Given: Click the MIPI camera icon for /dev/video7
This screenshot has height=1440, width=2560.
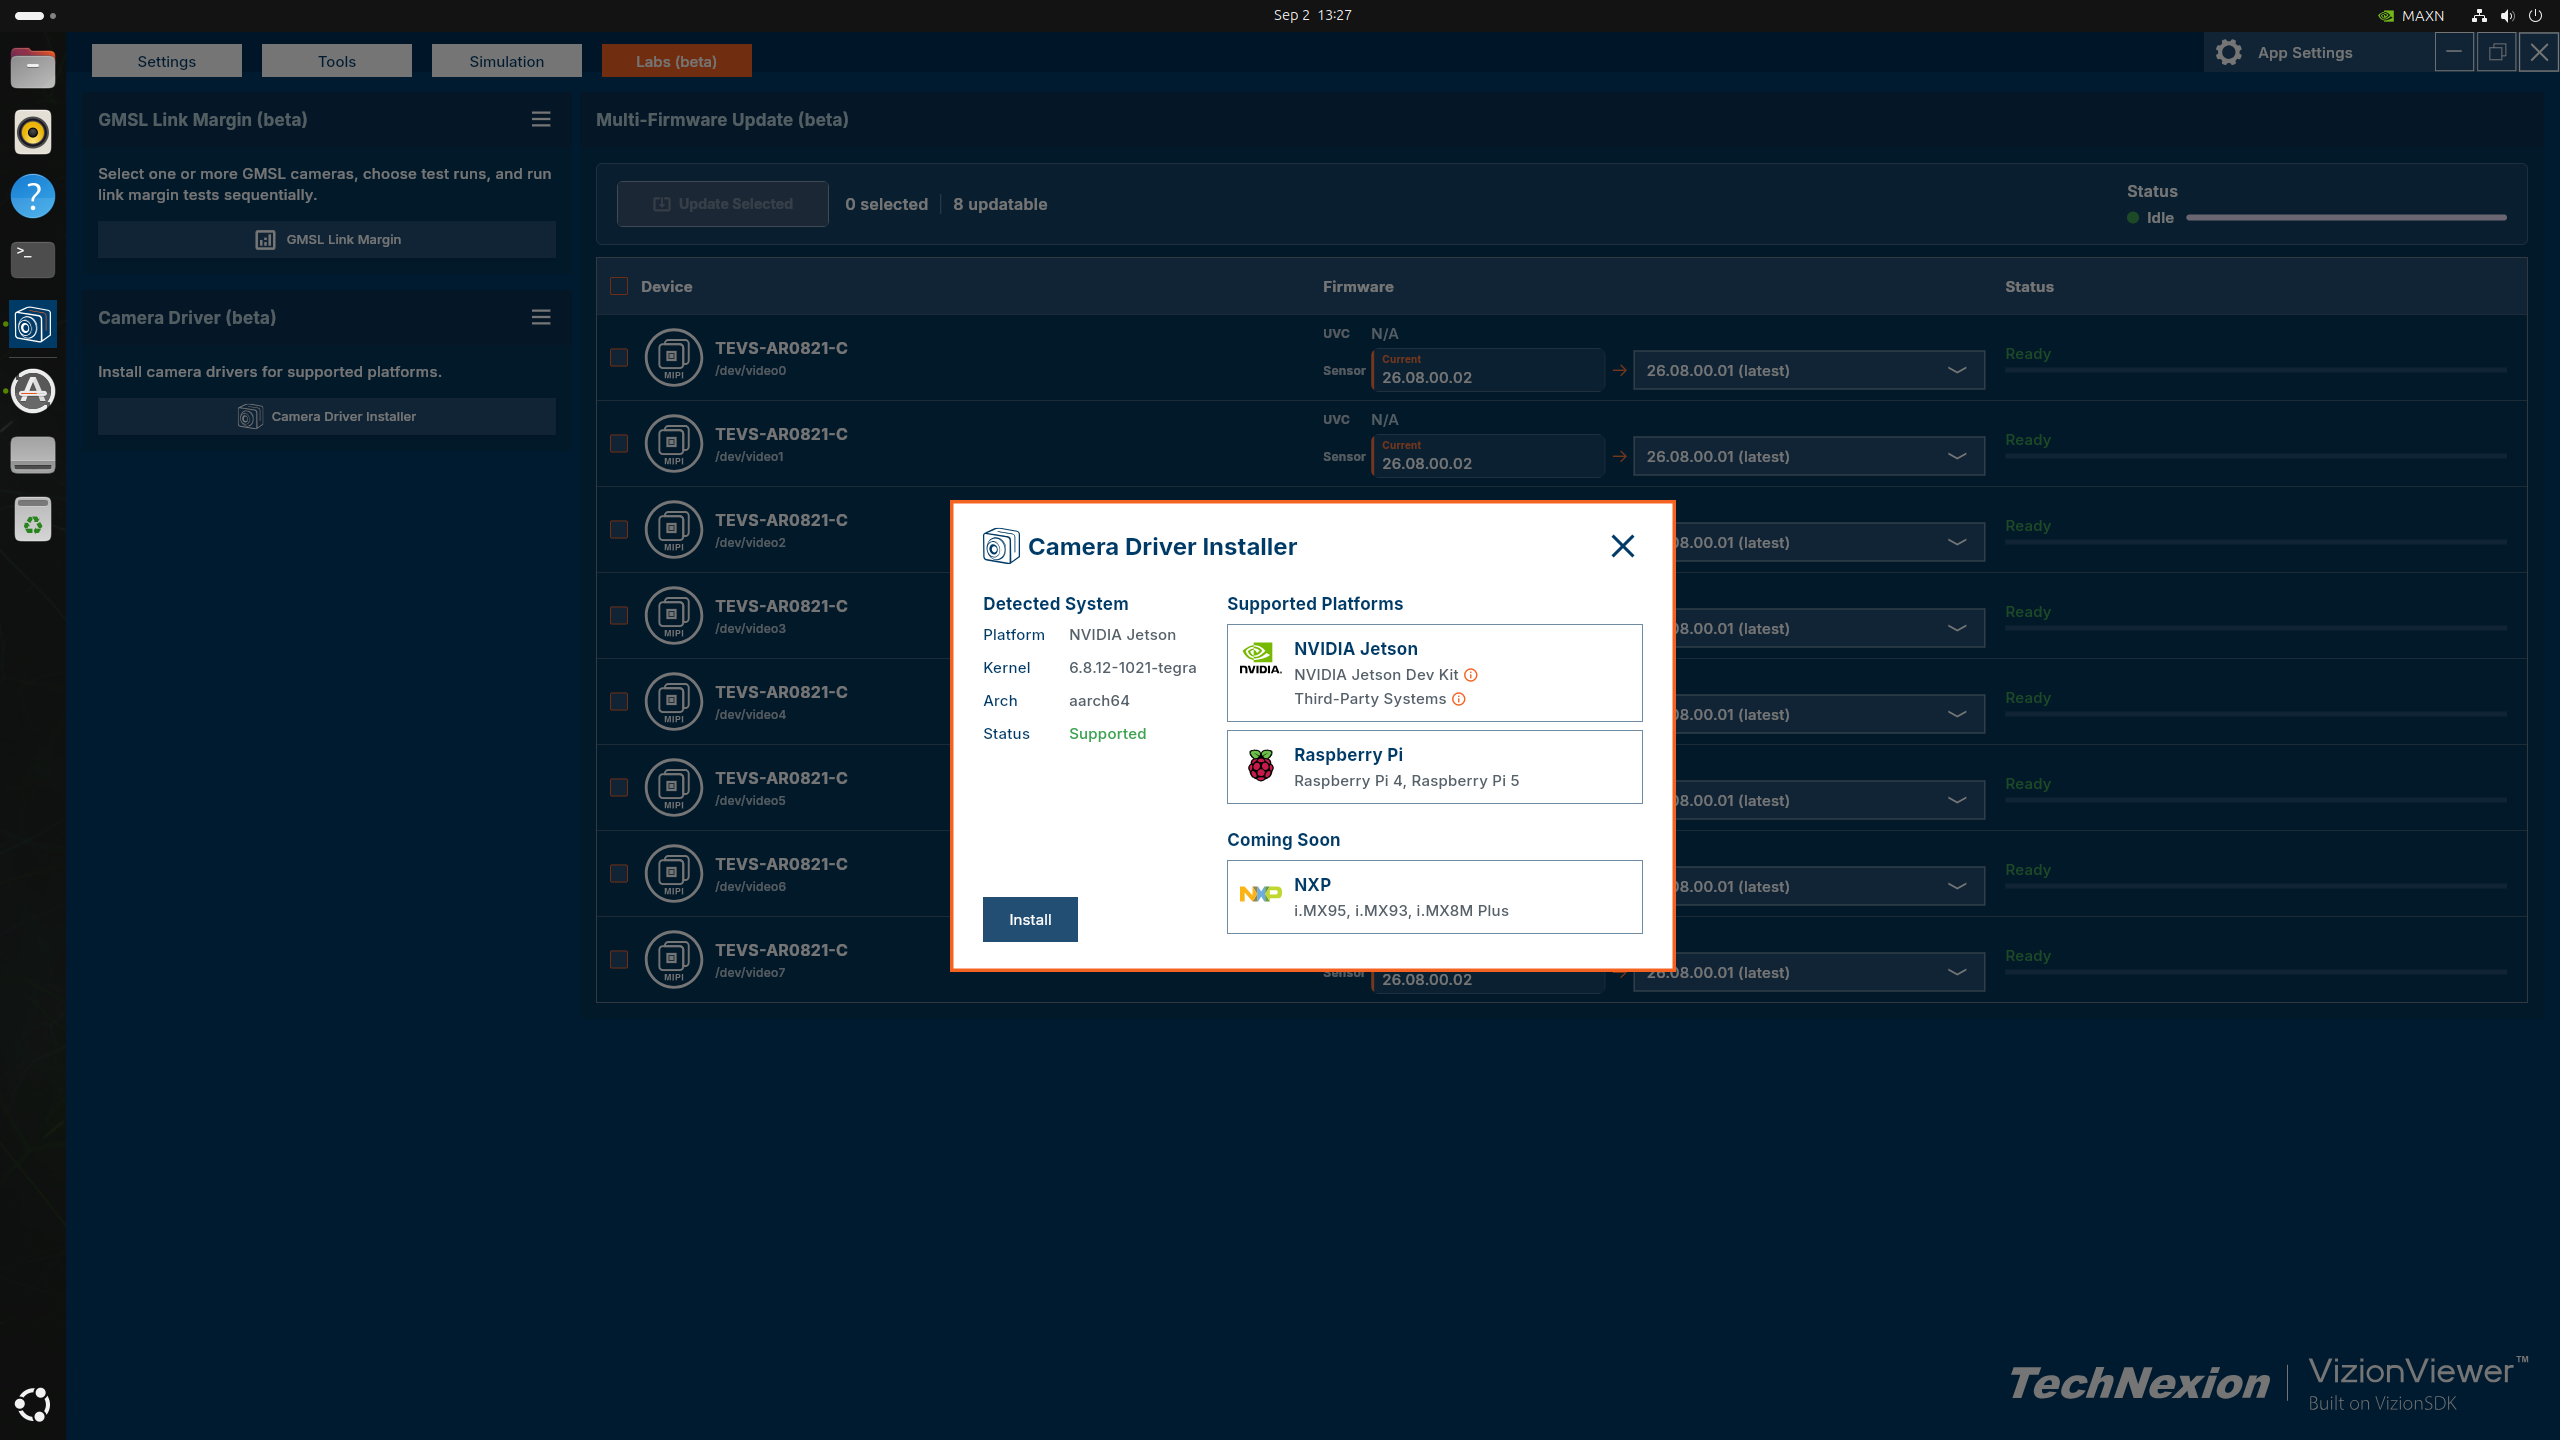Looking at the screenshot, I should [x=674, y=959].
